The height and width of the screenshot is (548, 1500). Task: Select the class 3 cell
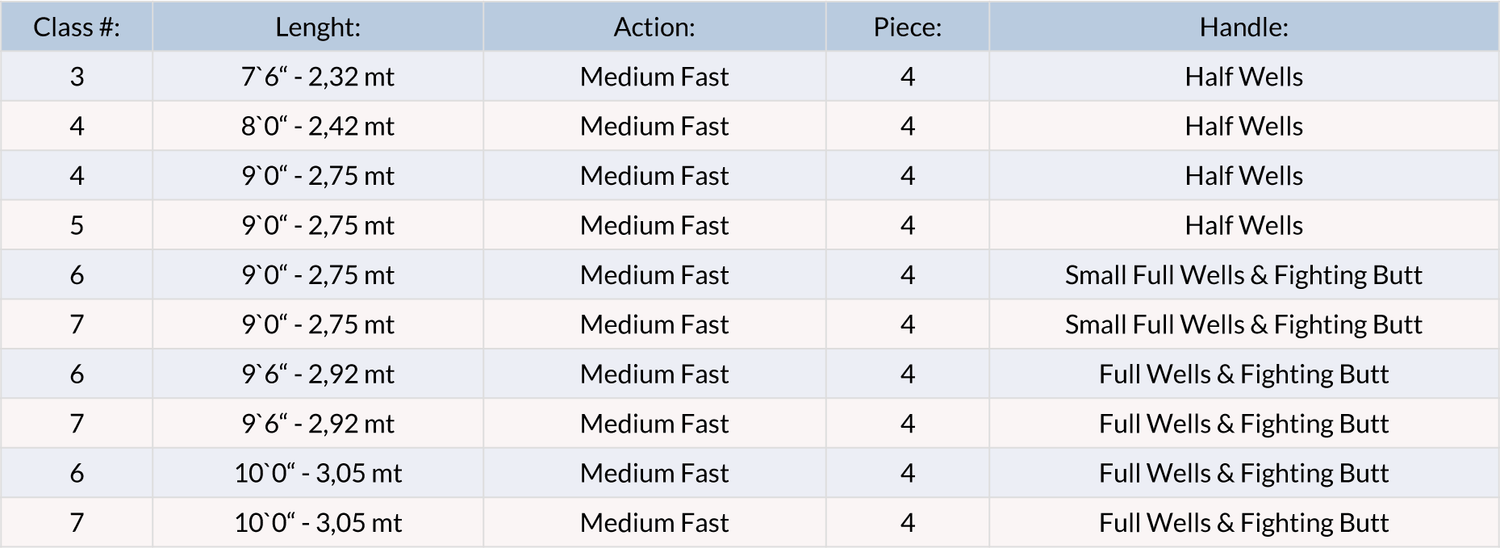(77, 77)
